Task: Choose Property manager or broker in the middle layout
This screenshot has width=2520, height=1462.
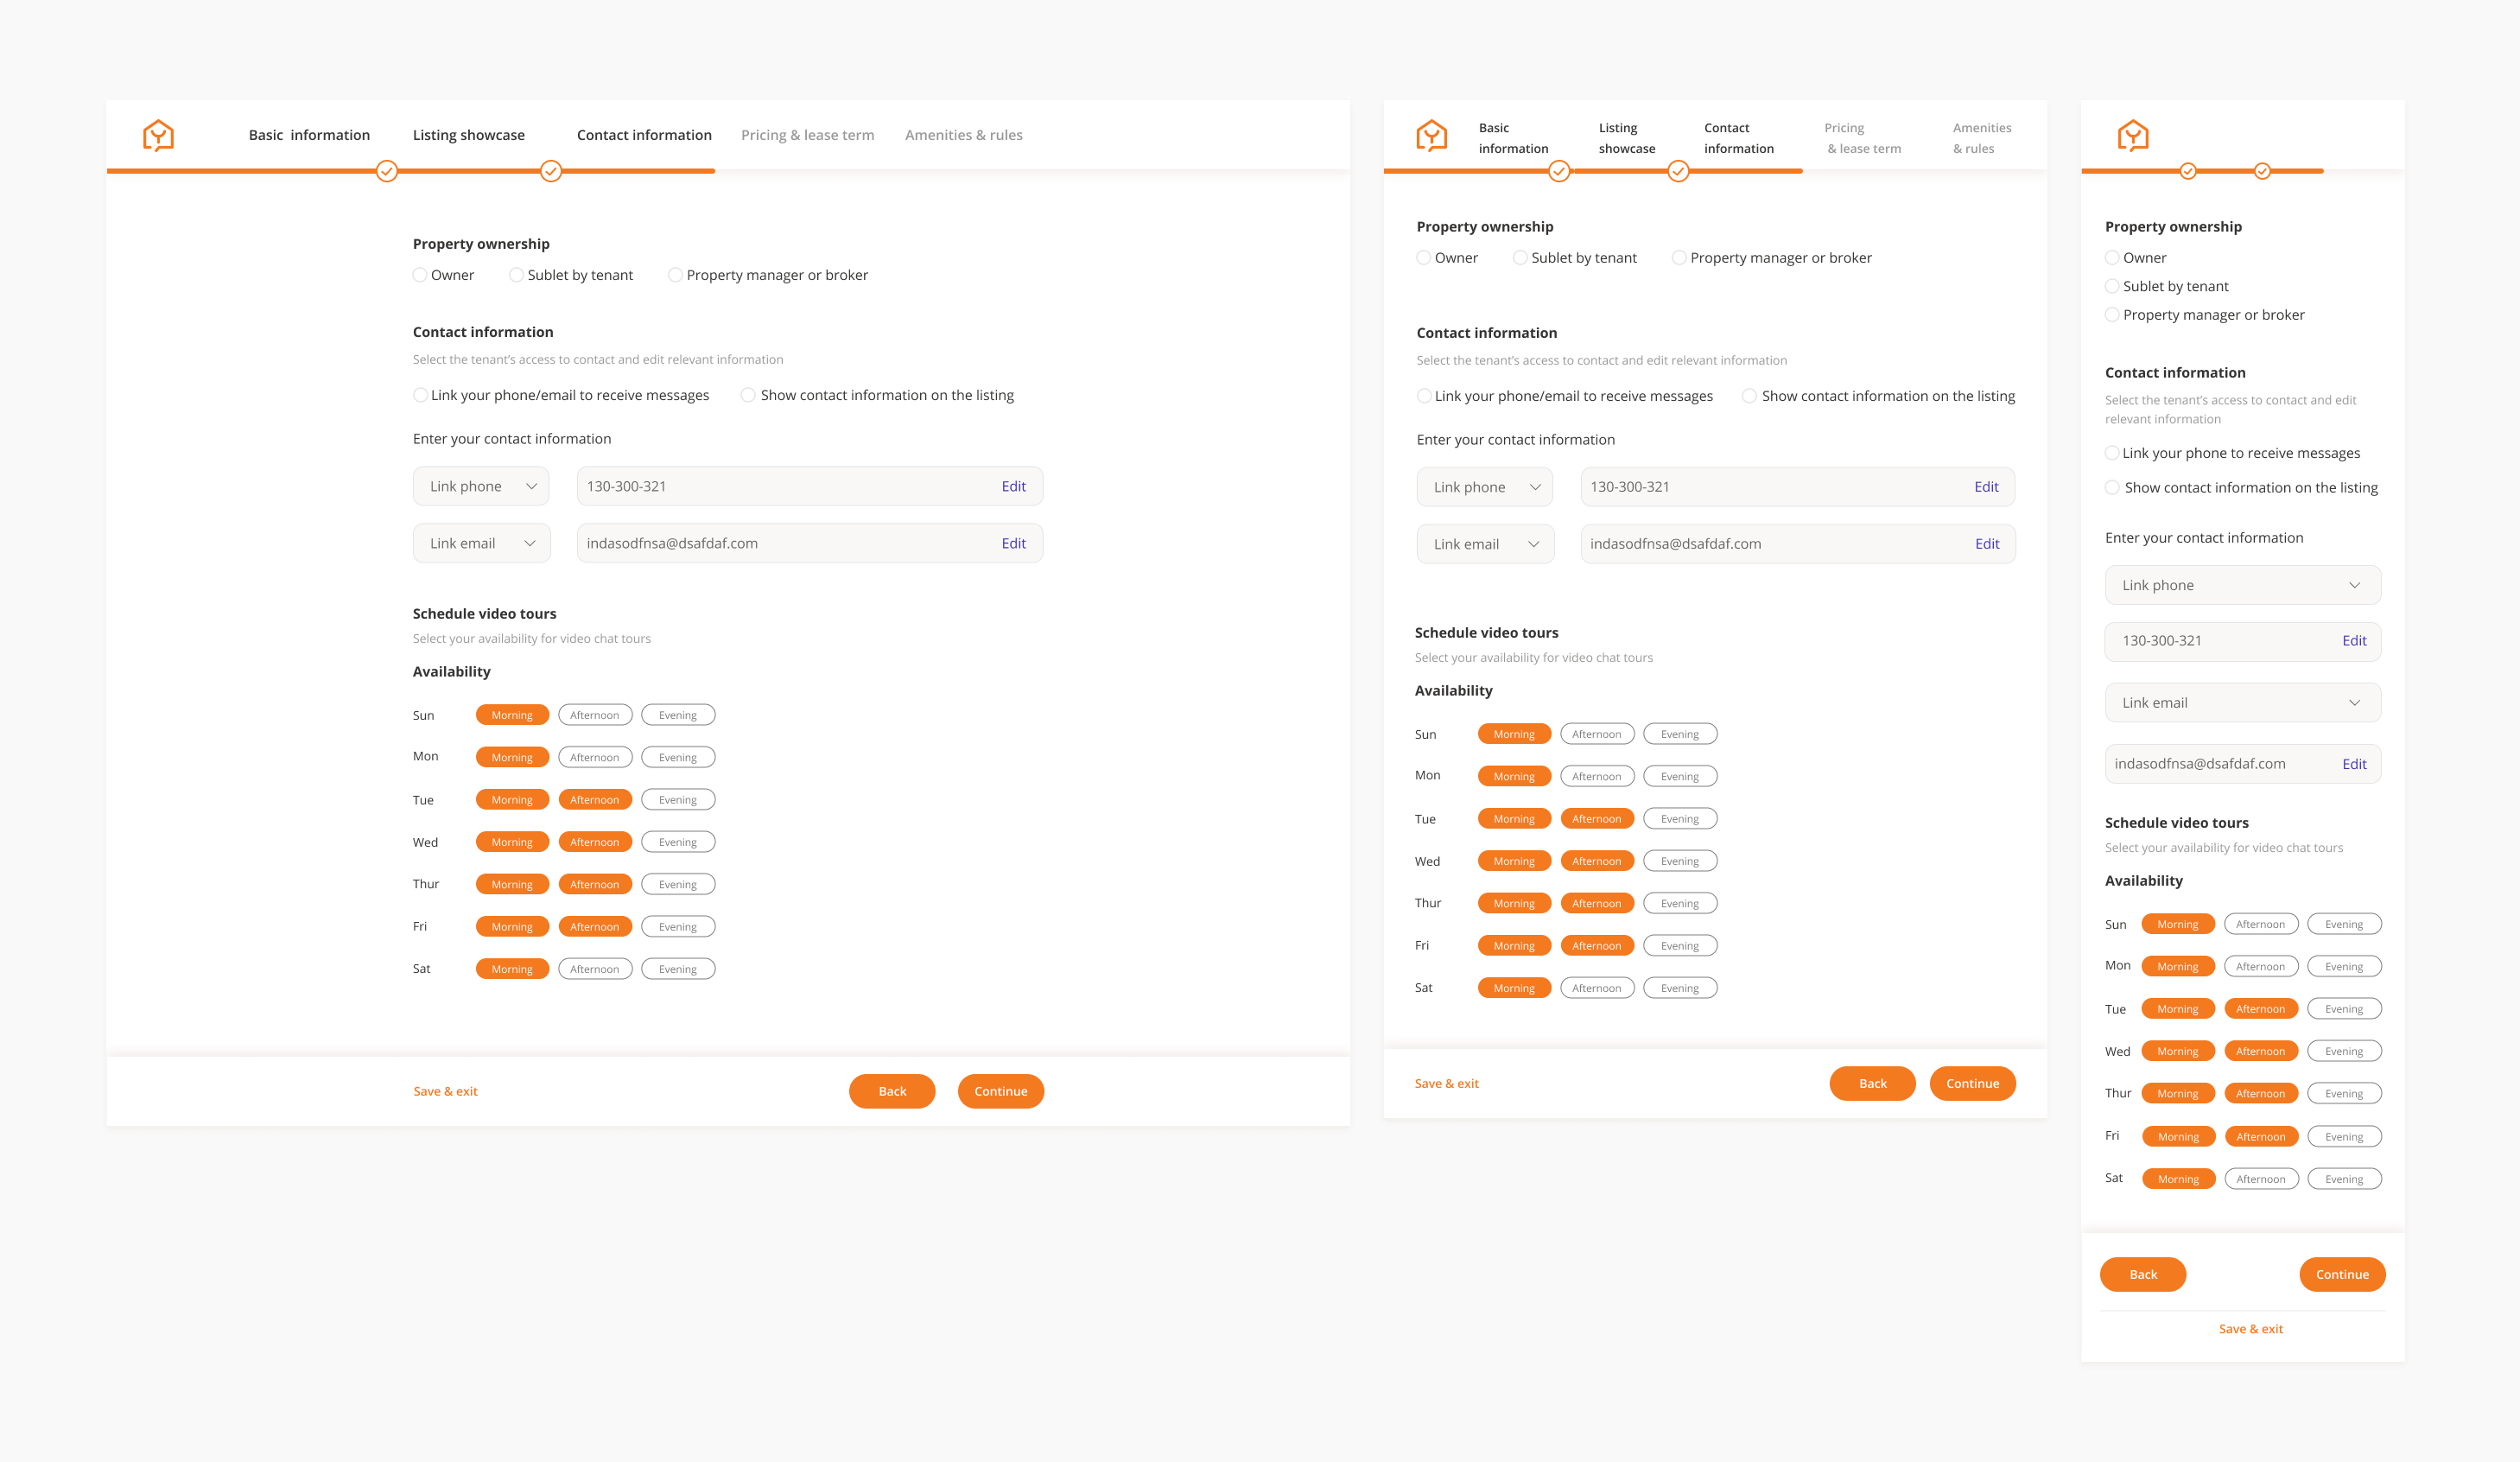Action: [x=1679, y=258]
